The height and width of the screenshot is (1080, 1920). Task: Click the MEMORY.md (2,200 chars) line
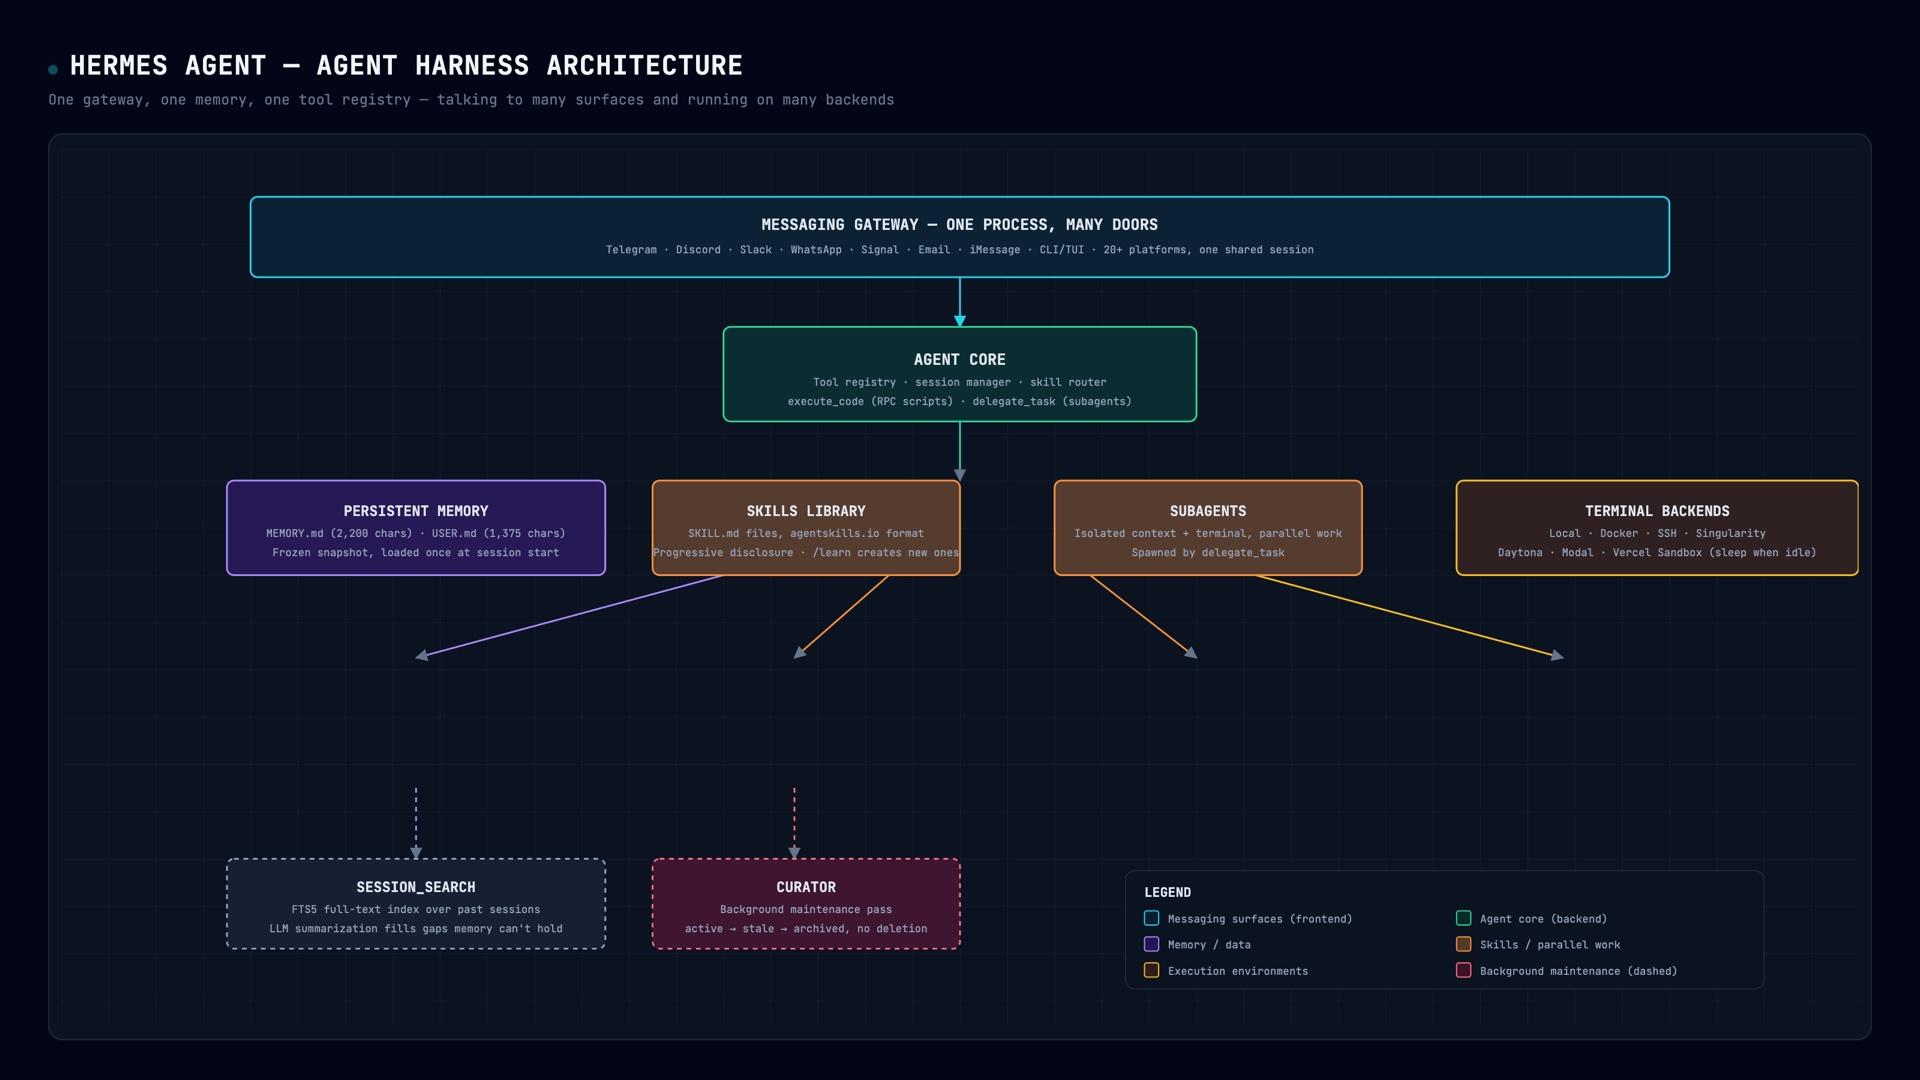416,534
